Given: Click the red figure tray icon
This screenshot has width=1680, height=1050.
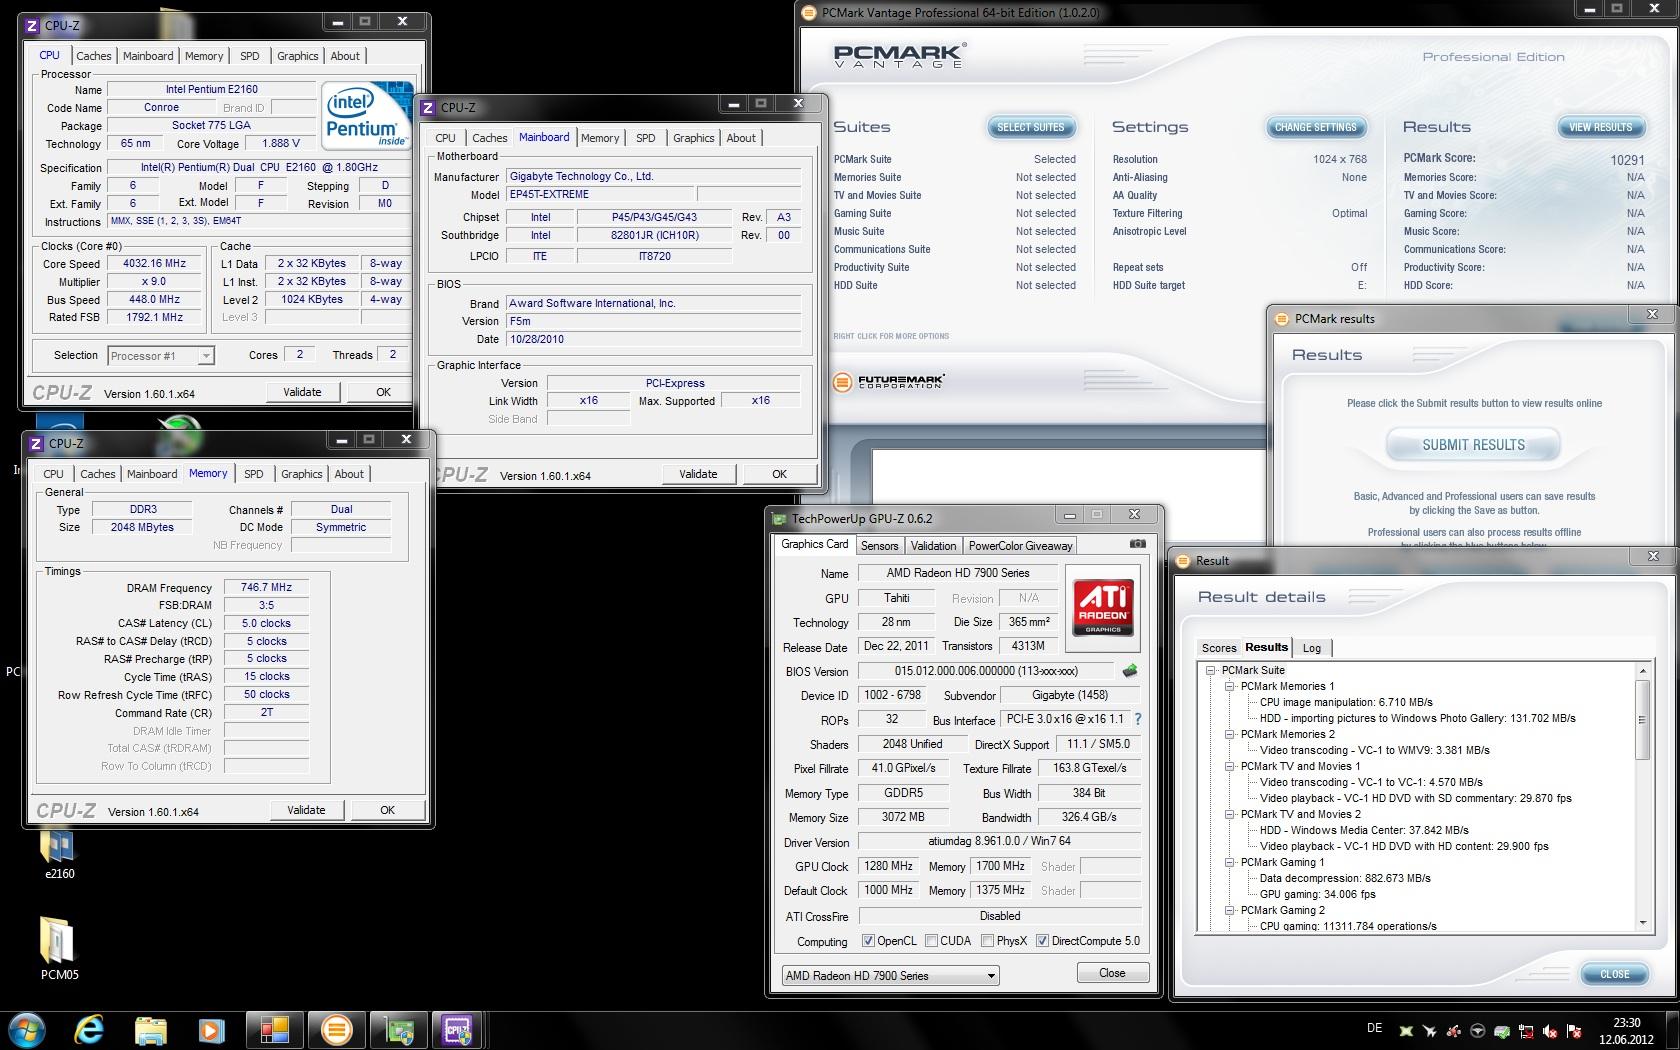Looking at the screenshot, I should tap(1454, 1031).
